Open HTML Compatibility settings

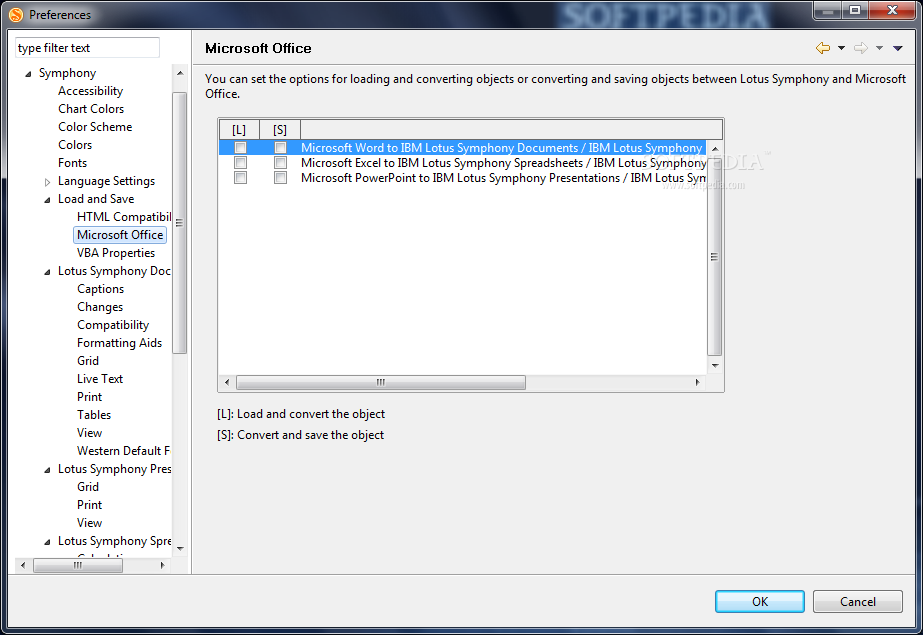click(x=124, y=217)
